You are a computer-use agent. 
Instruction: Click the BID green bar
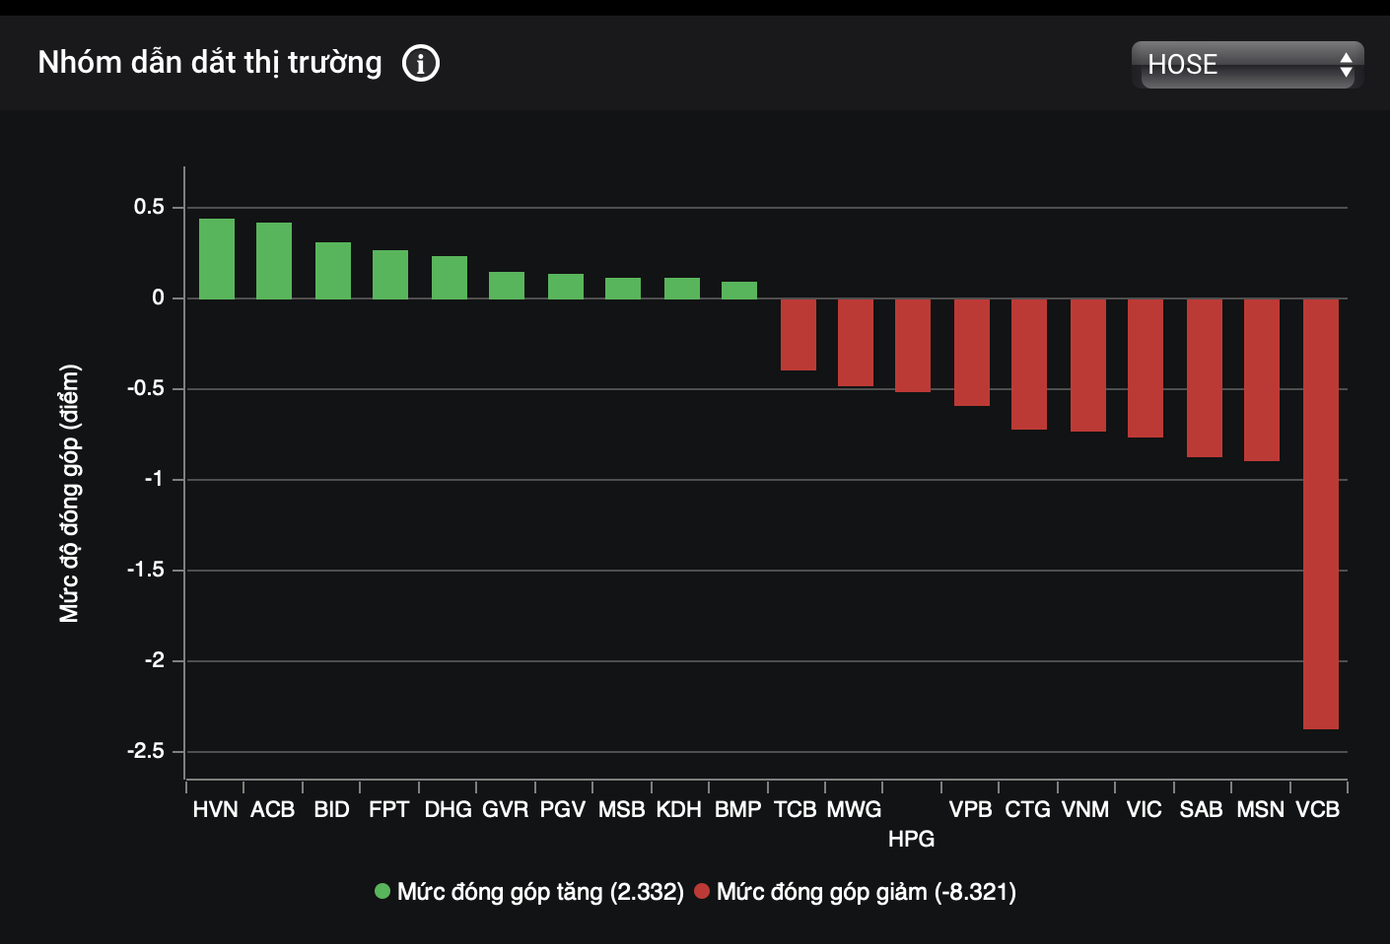tap(333, 271)
